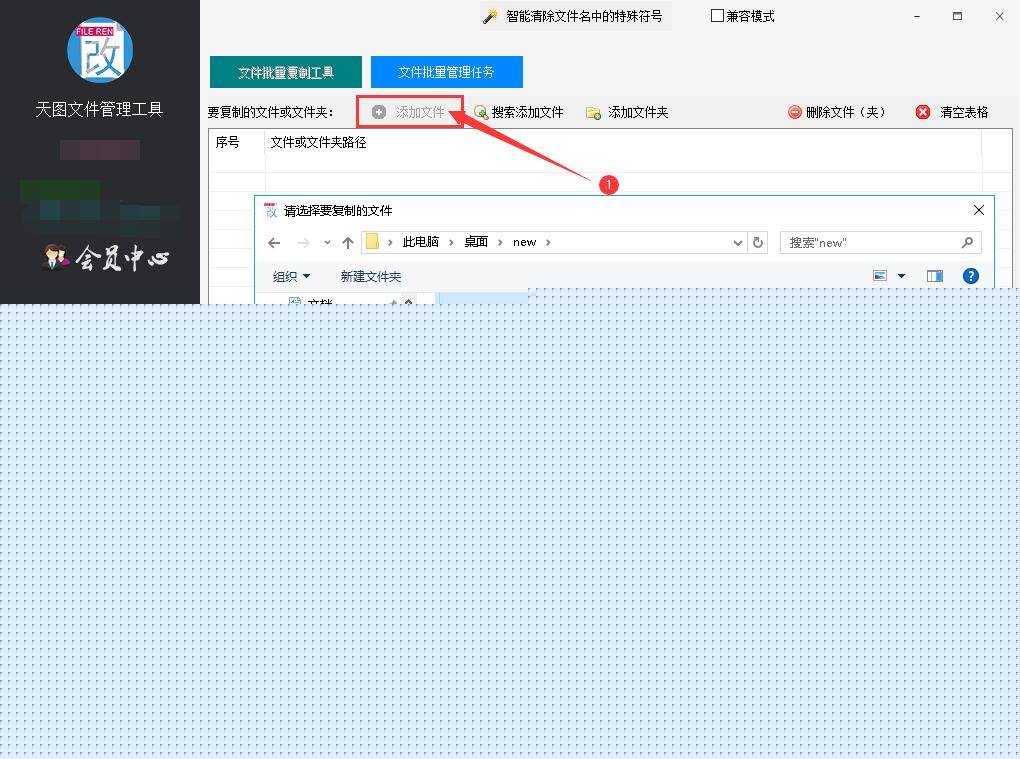Select new in the breadcrumb path
This screenshot has height=759, width=1020.
point(524,242)
